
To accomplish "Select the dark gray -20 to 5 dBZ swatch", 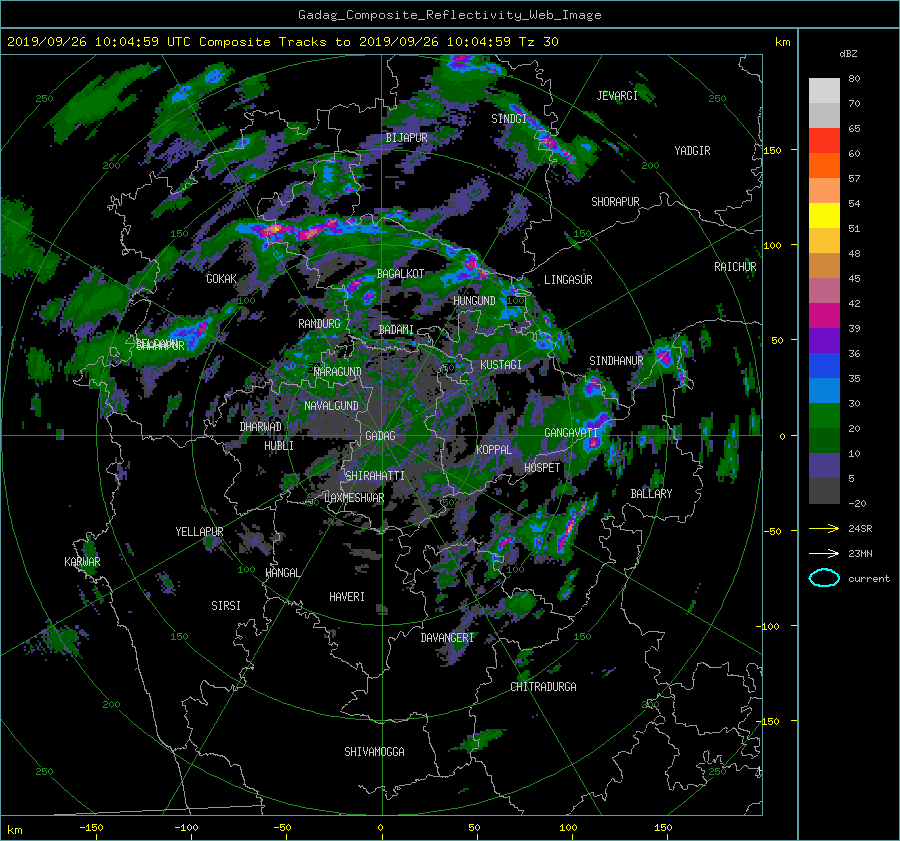I will coord(824,491).
